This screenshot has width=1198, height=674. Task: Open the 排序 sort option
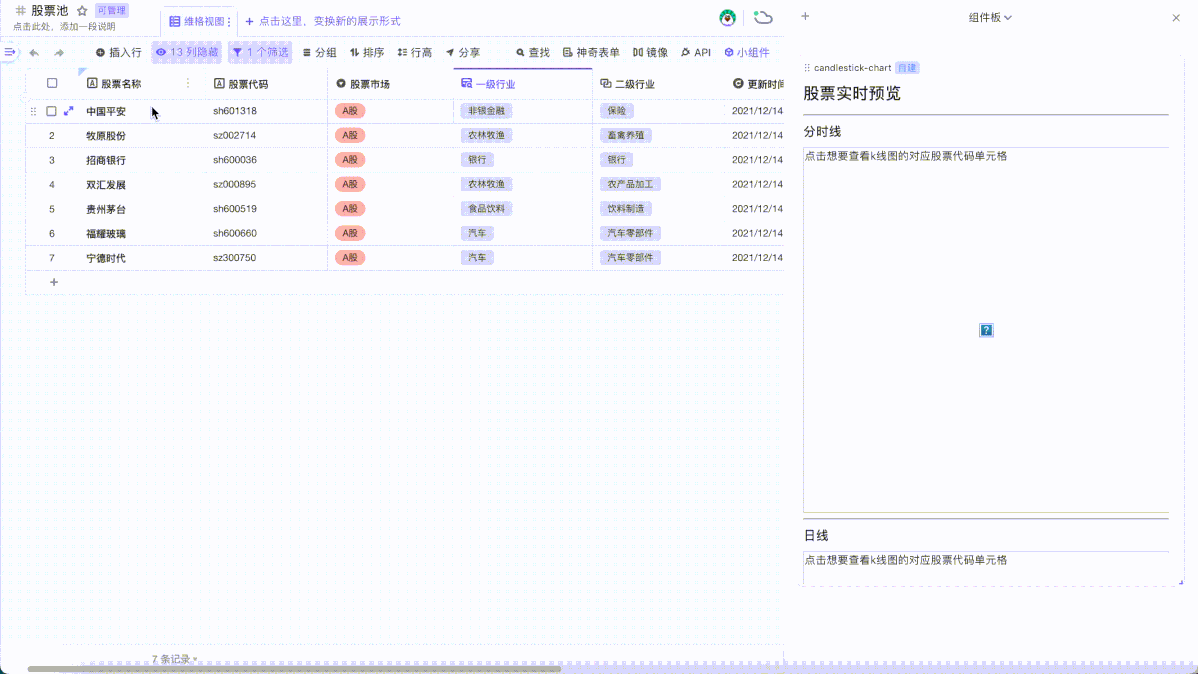tap(367, 53)
